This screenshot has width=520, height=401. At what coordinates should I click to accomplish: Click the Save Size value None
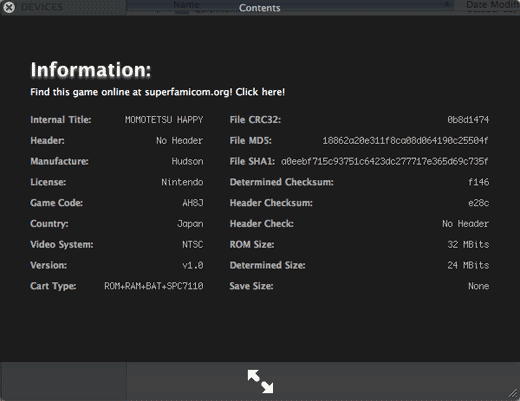click(479, 286)
